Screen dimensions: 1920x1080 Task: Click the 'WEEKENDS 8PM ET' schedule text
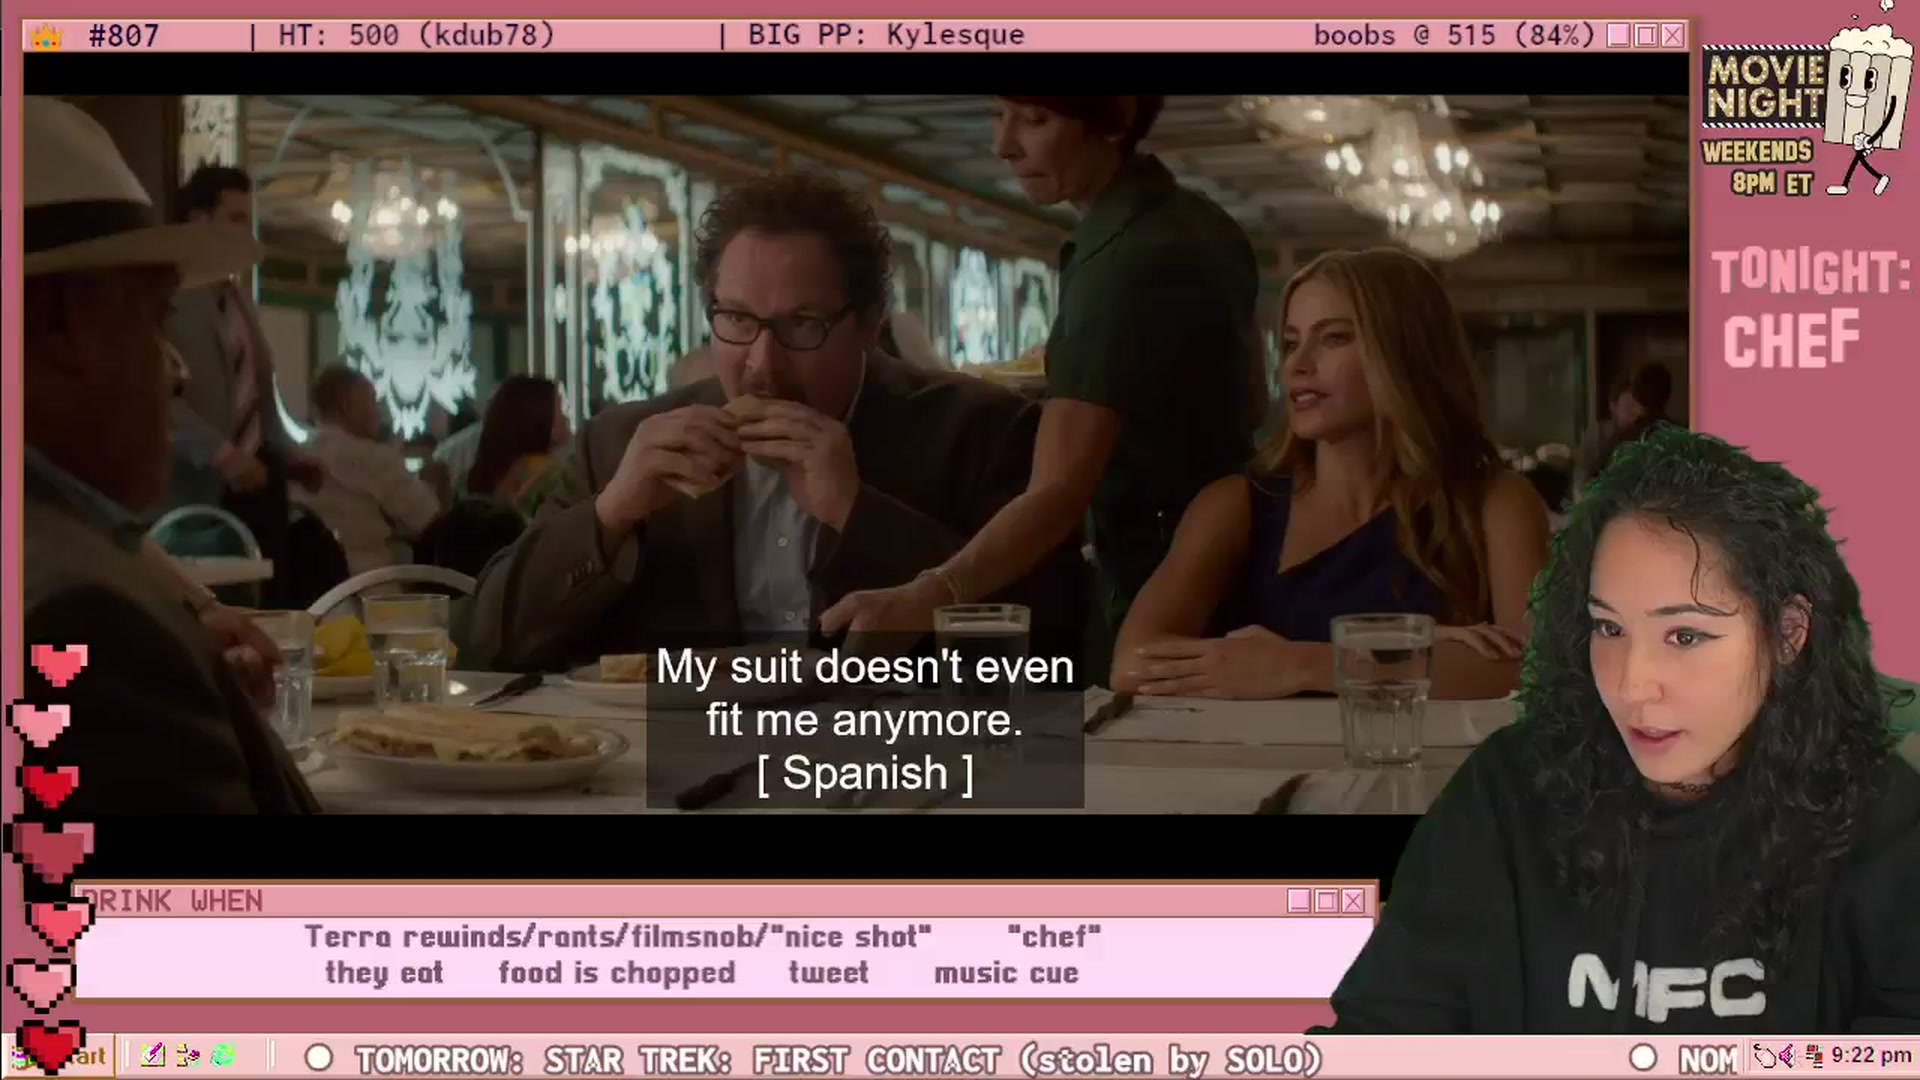pyautogui.click(x=1757, y=167)
